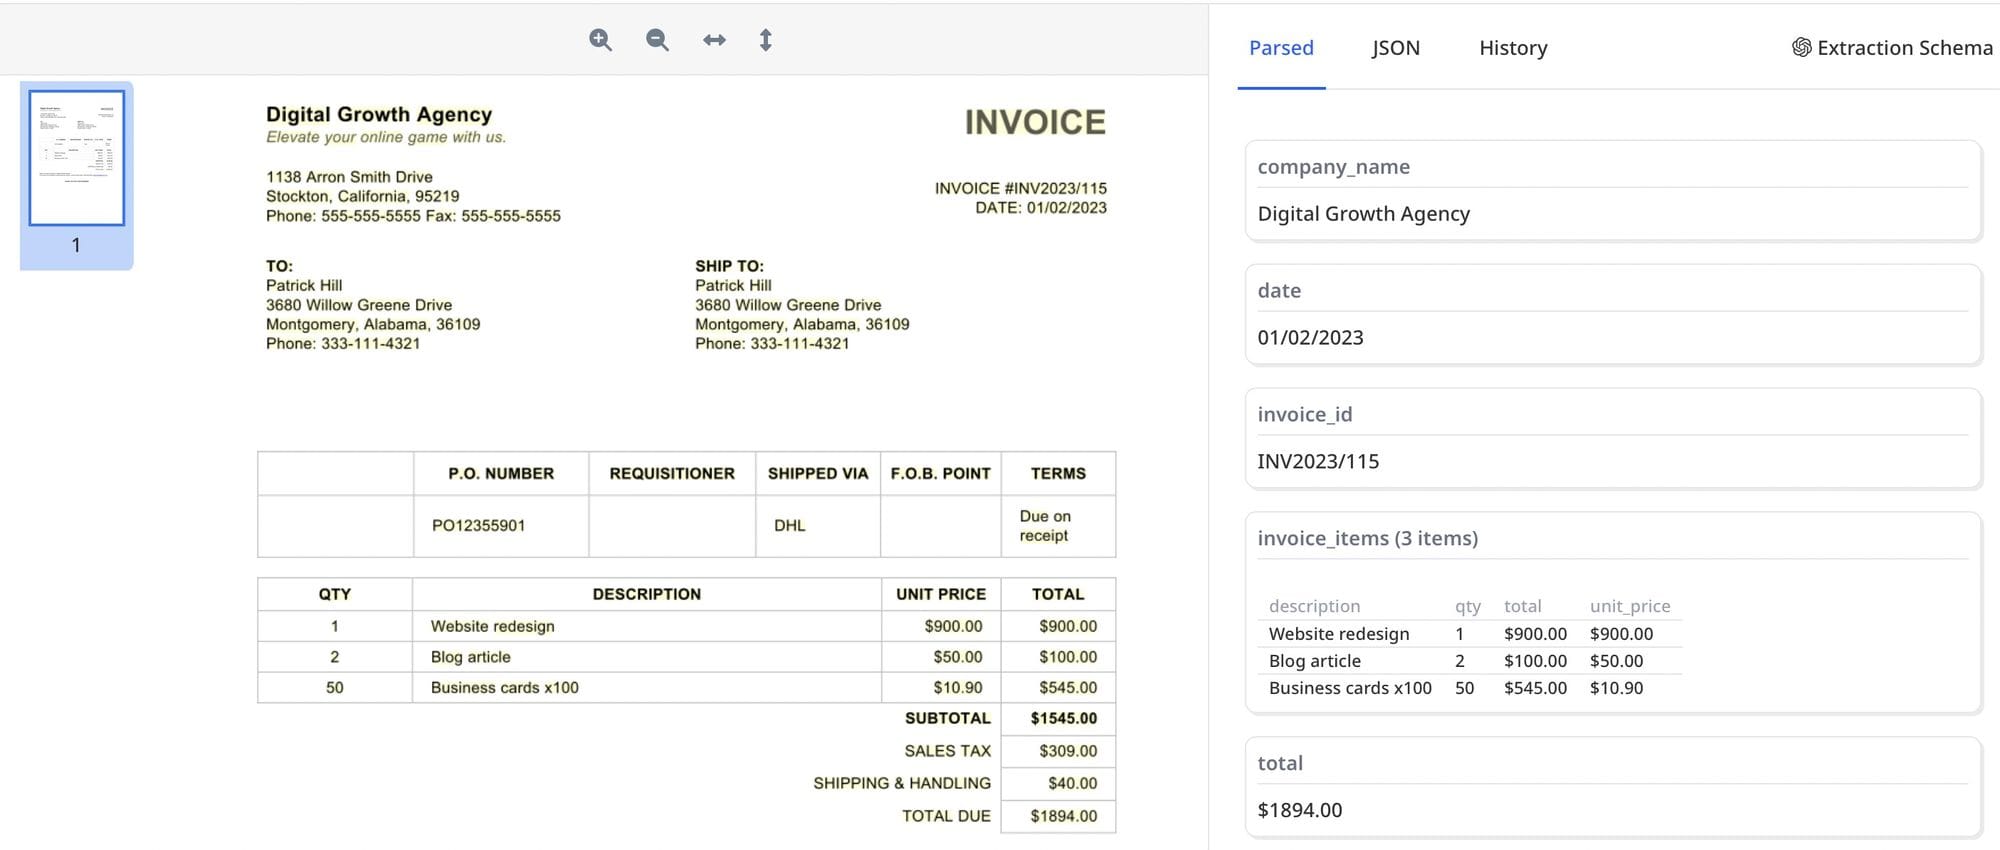Click the zoom in magnifier icon

coord(600,40)
